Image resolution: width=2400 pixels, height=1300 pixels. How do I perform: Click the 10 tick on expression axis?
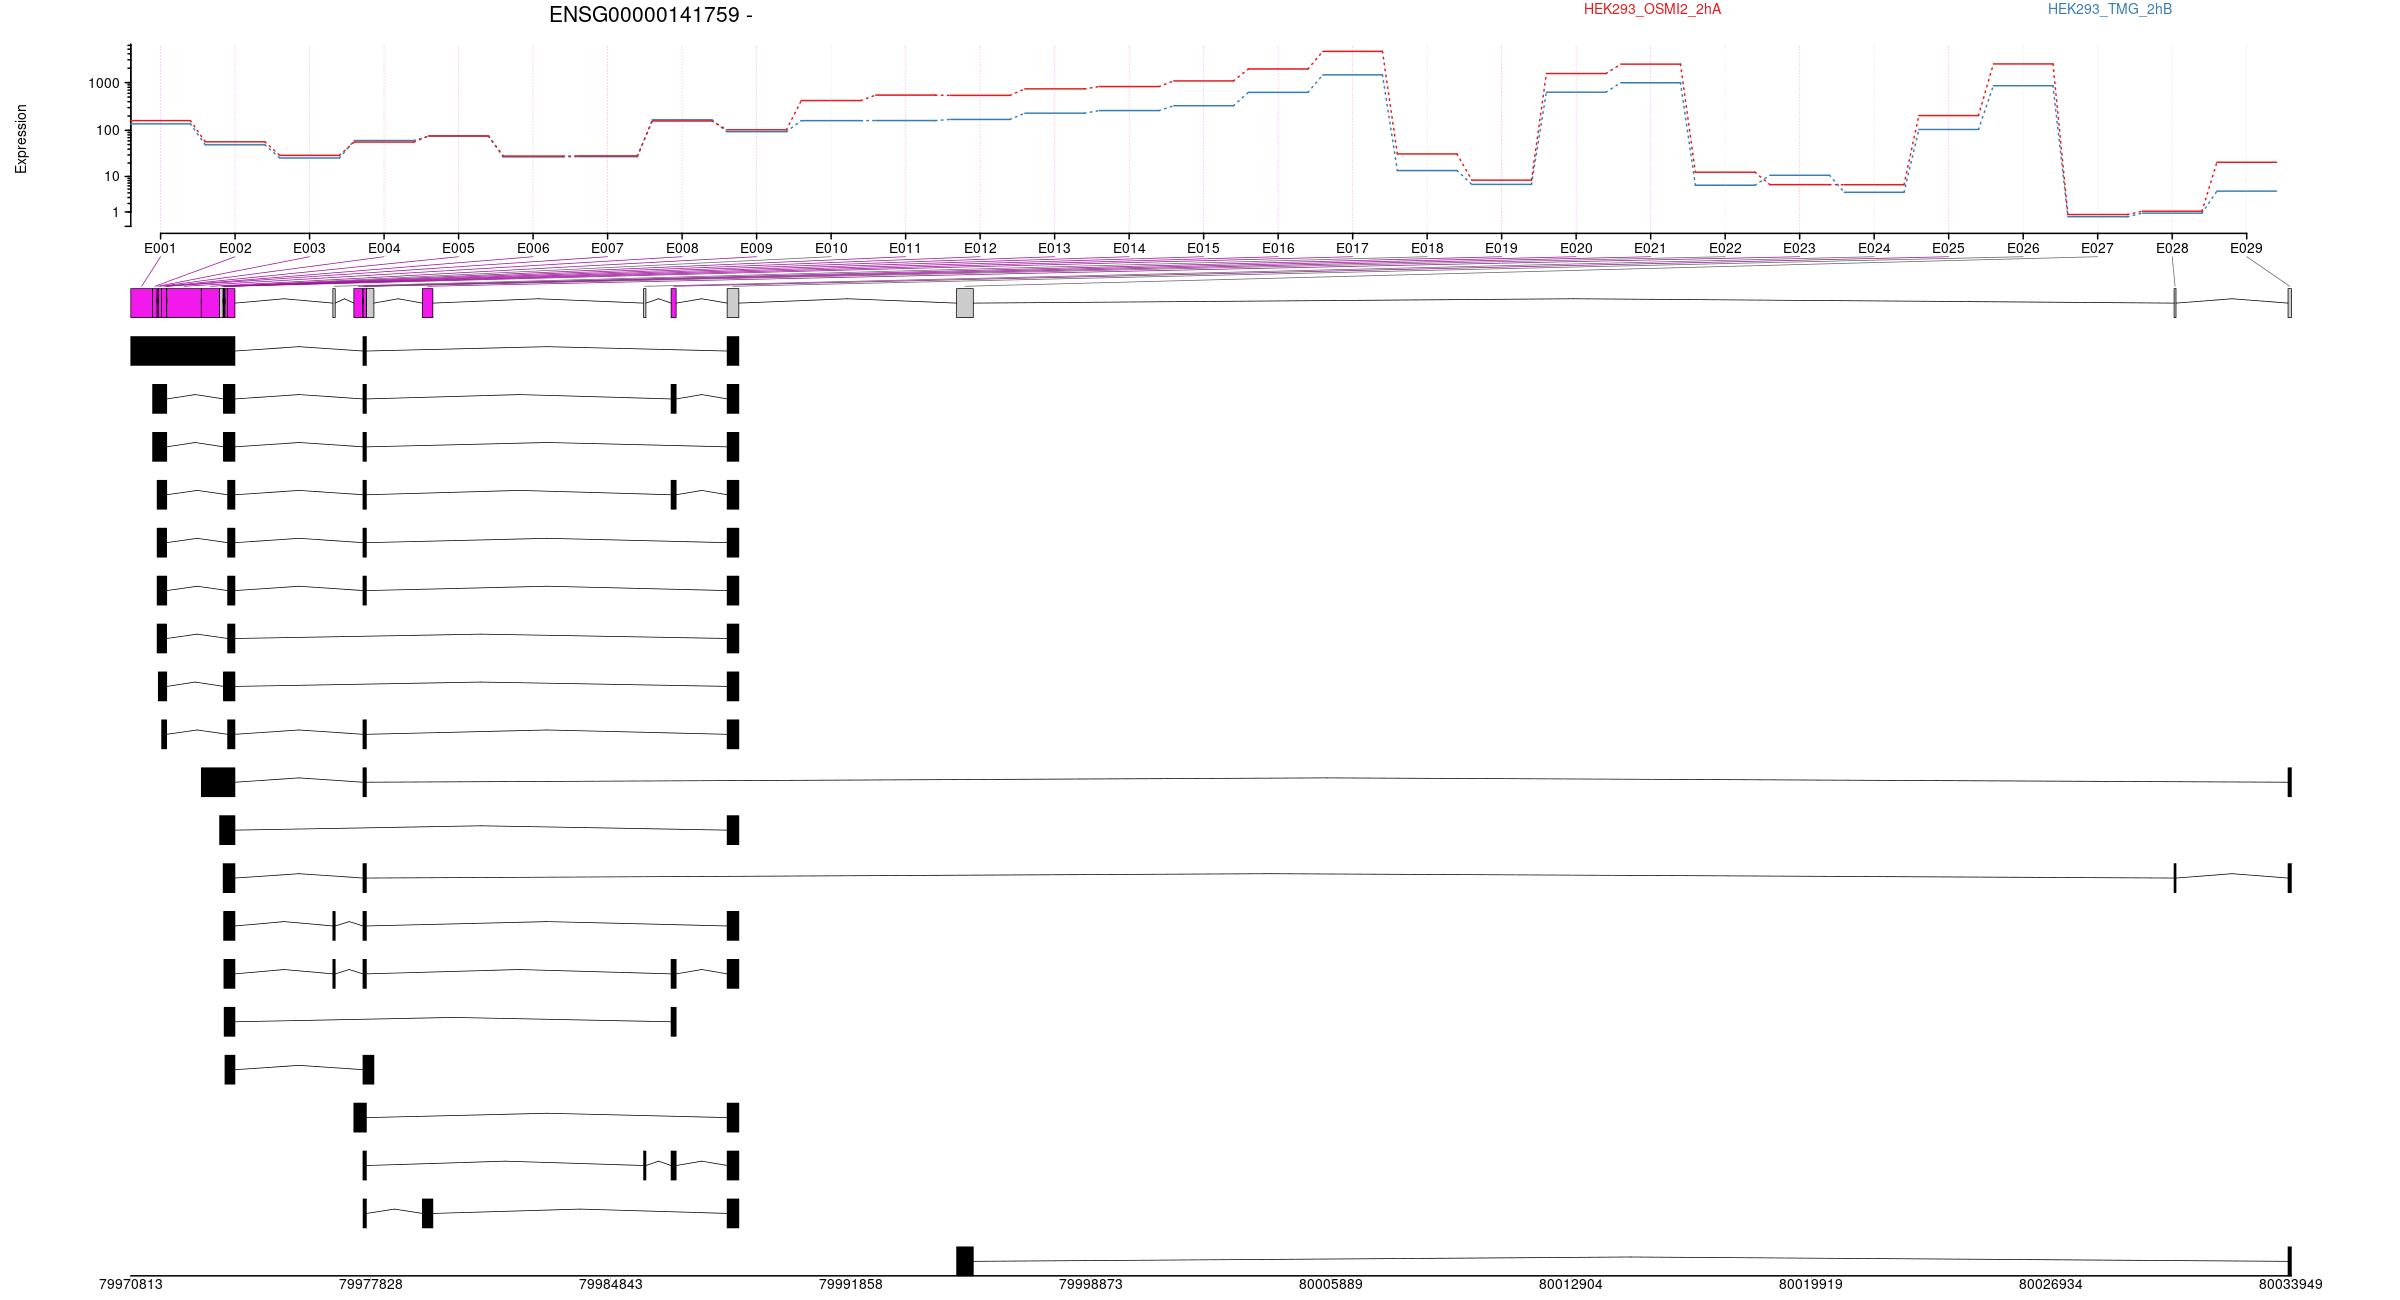[112, 176]
